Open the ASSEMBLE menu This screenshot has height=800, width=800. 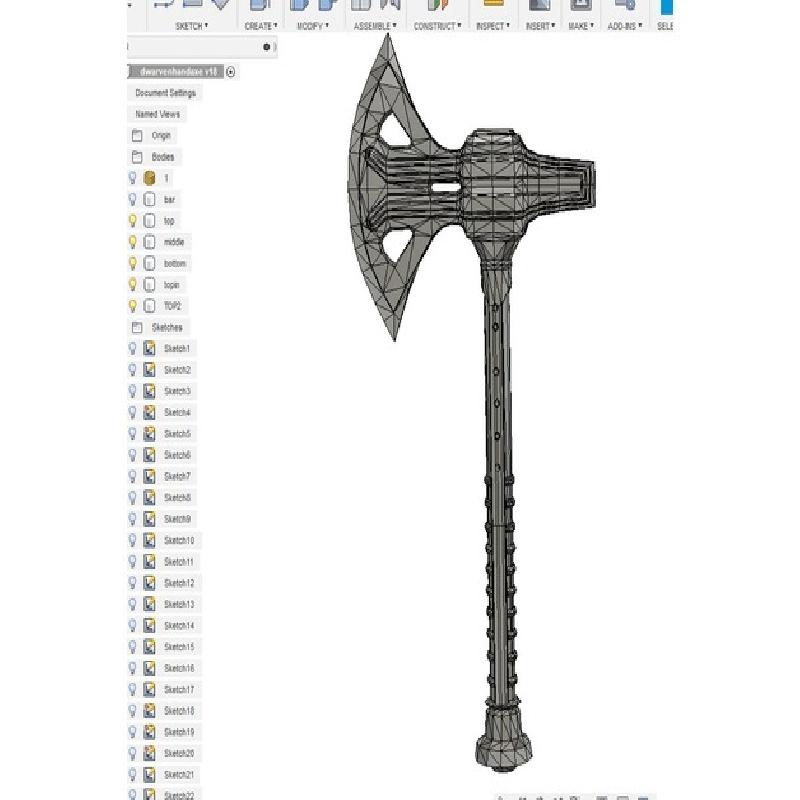[x=375, y=26]
